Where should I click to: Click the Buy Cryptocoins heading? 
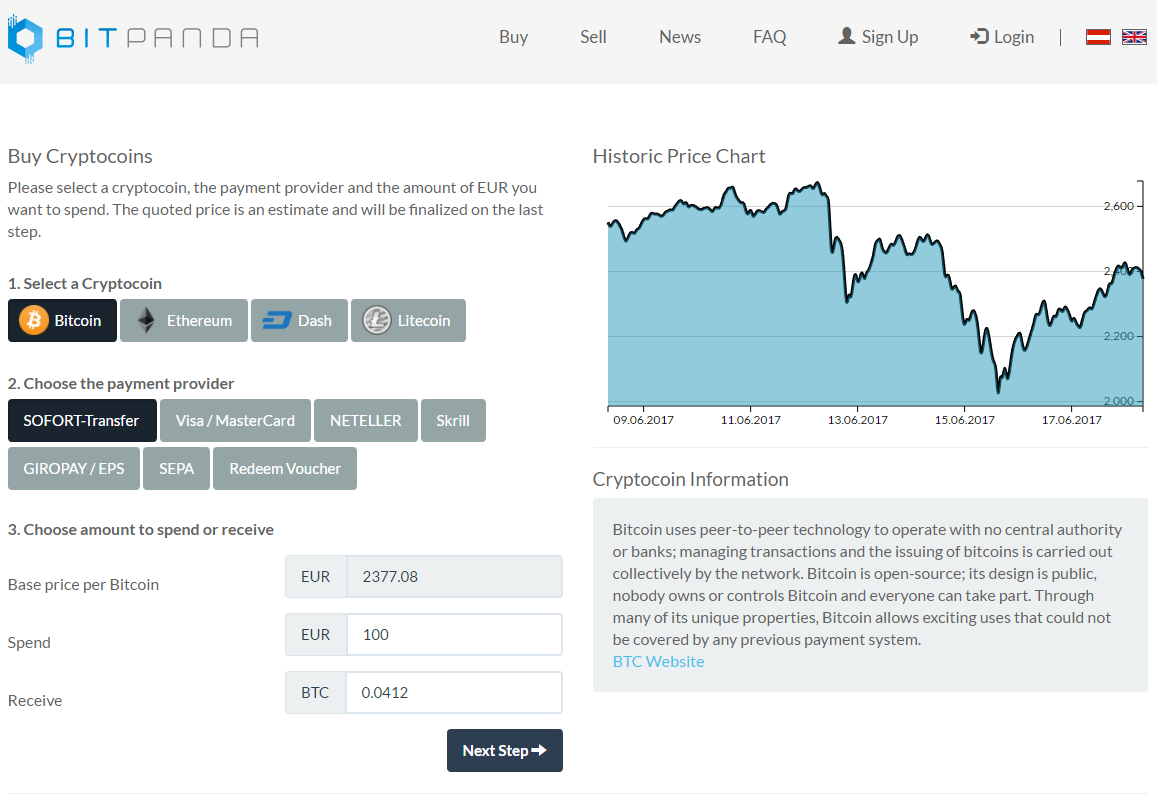click(80, 156)
